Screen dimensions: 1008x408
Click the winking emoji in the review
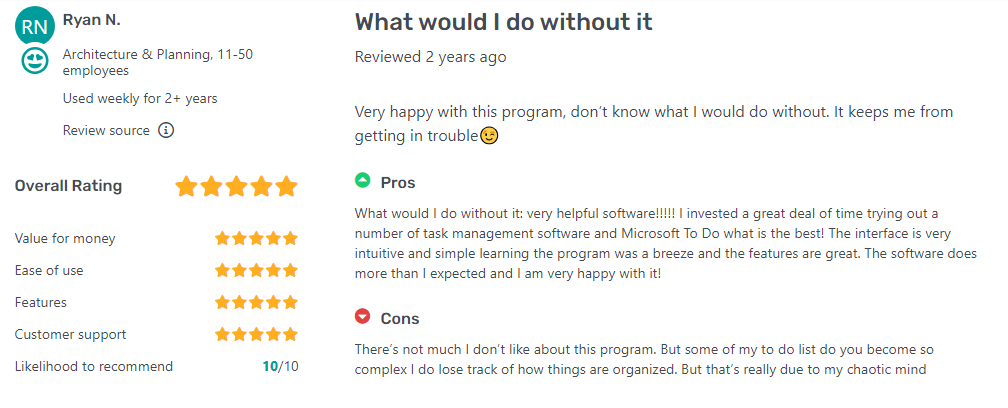tap(489, 135)
